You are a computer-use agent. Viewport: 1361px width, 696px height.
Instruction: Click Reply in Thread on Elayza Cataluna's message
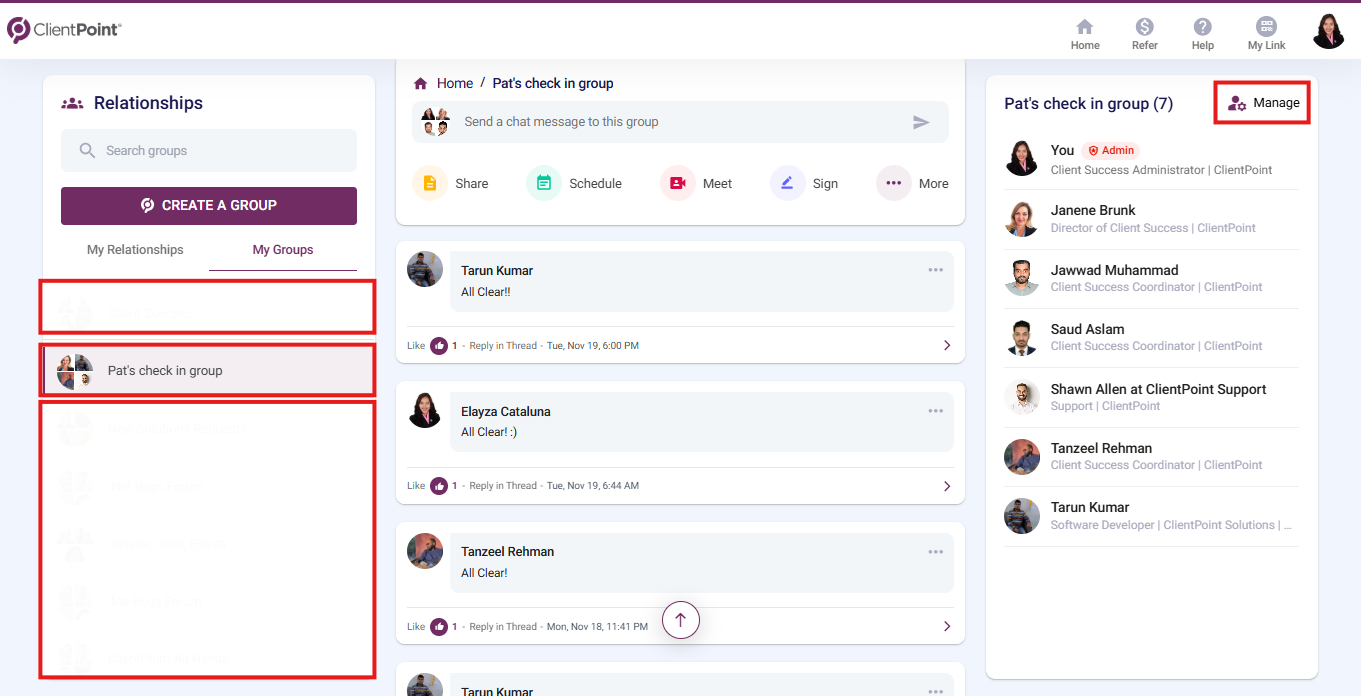pyautogui.click(x=503, y=486)
